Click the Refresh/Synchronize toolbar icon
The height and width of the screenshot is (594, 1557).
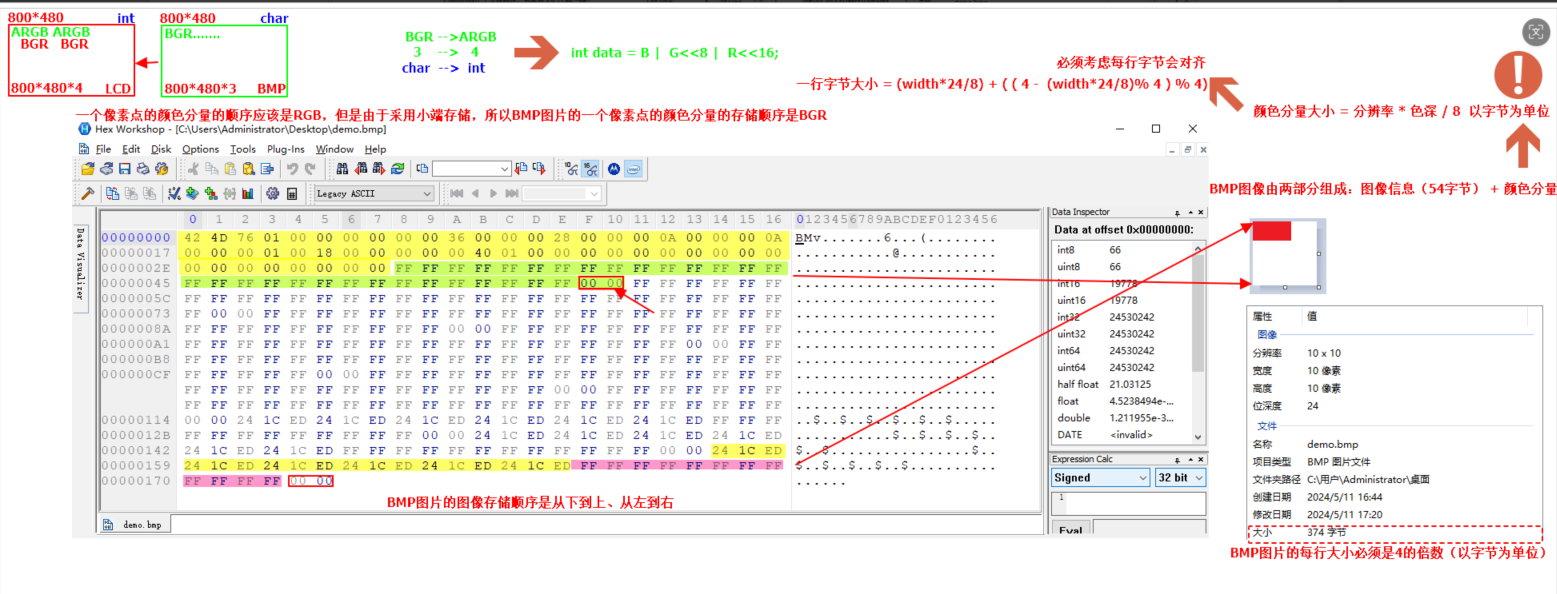click(396, 169)
